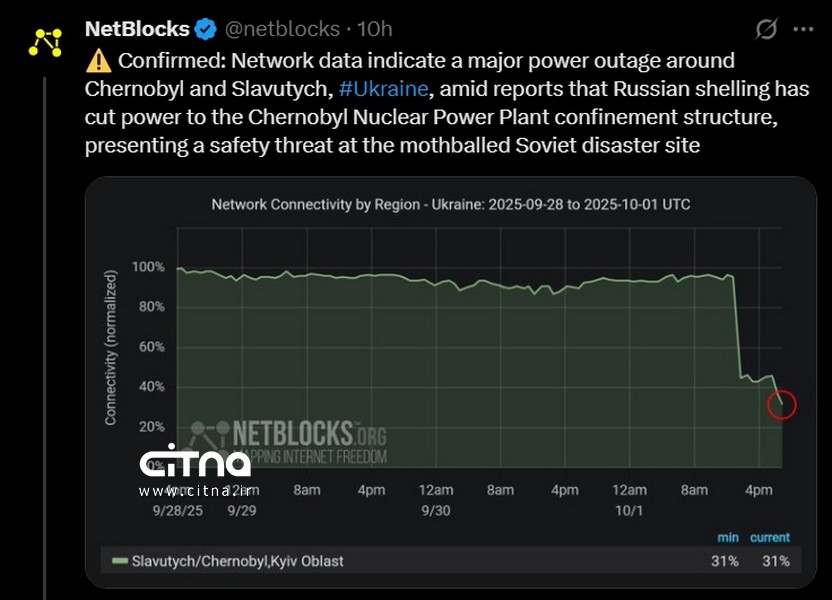This screenshot has height=600, width=832.
Task: Click the 10/1 date label on the x-axis
Action: pyautogui.click(x=629, y=508)
